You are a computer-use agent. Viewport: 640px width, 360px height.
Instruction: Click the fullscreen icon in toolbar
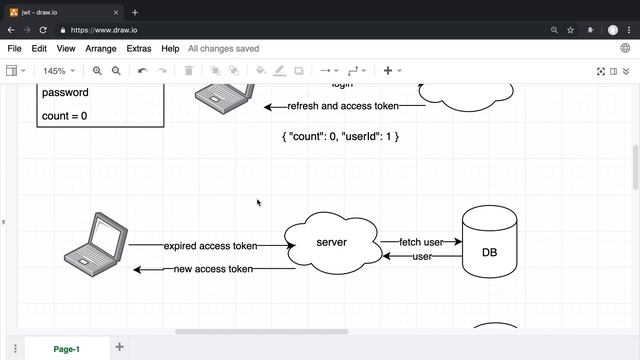coord(601,71)
